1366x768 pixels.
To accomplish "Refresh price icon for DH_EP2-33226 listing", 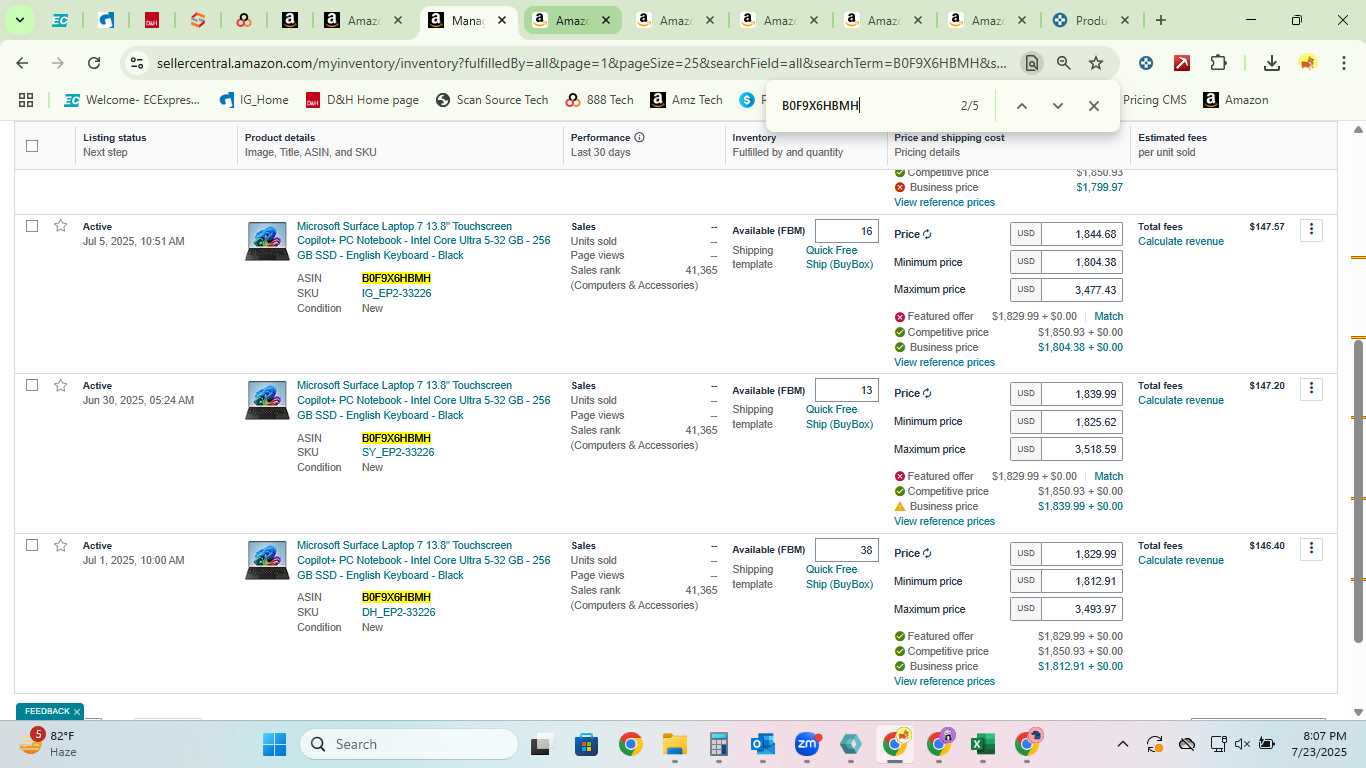I will (928, 553).
